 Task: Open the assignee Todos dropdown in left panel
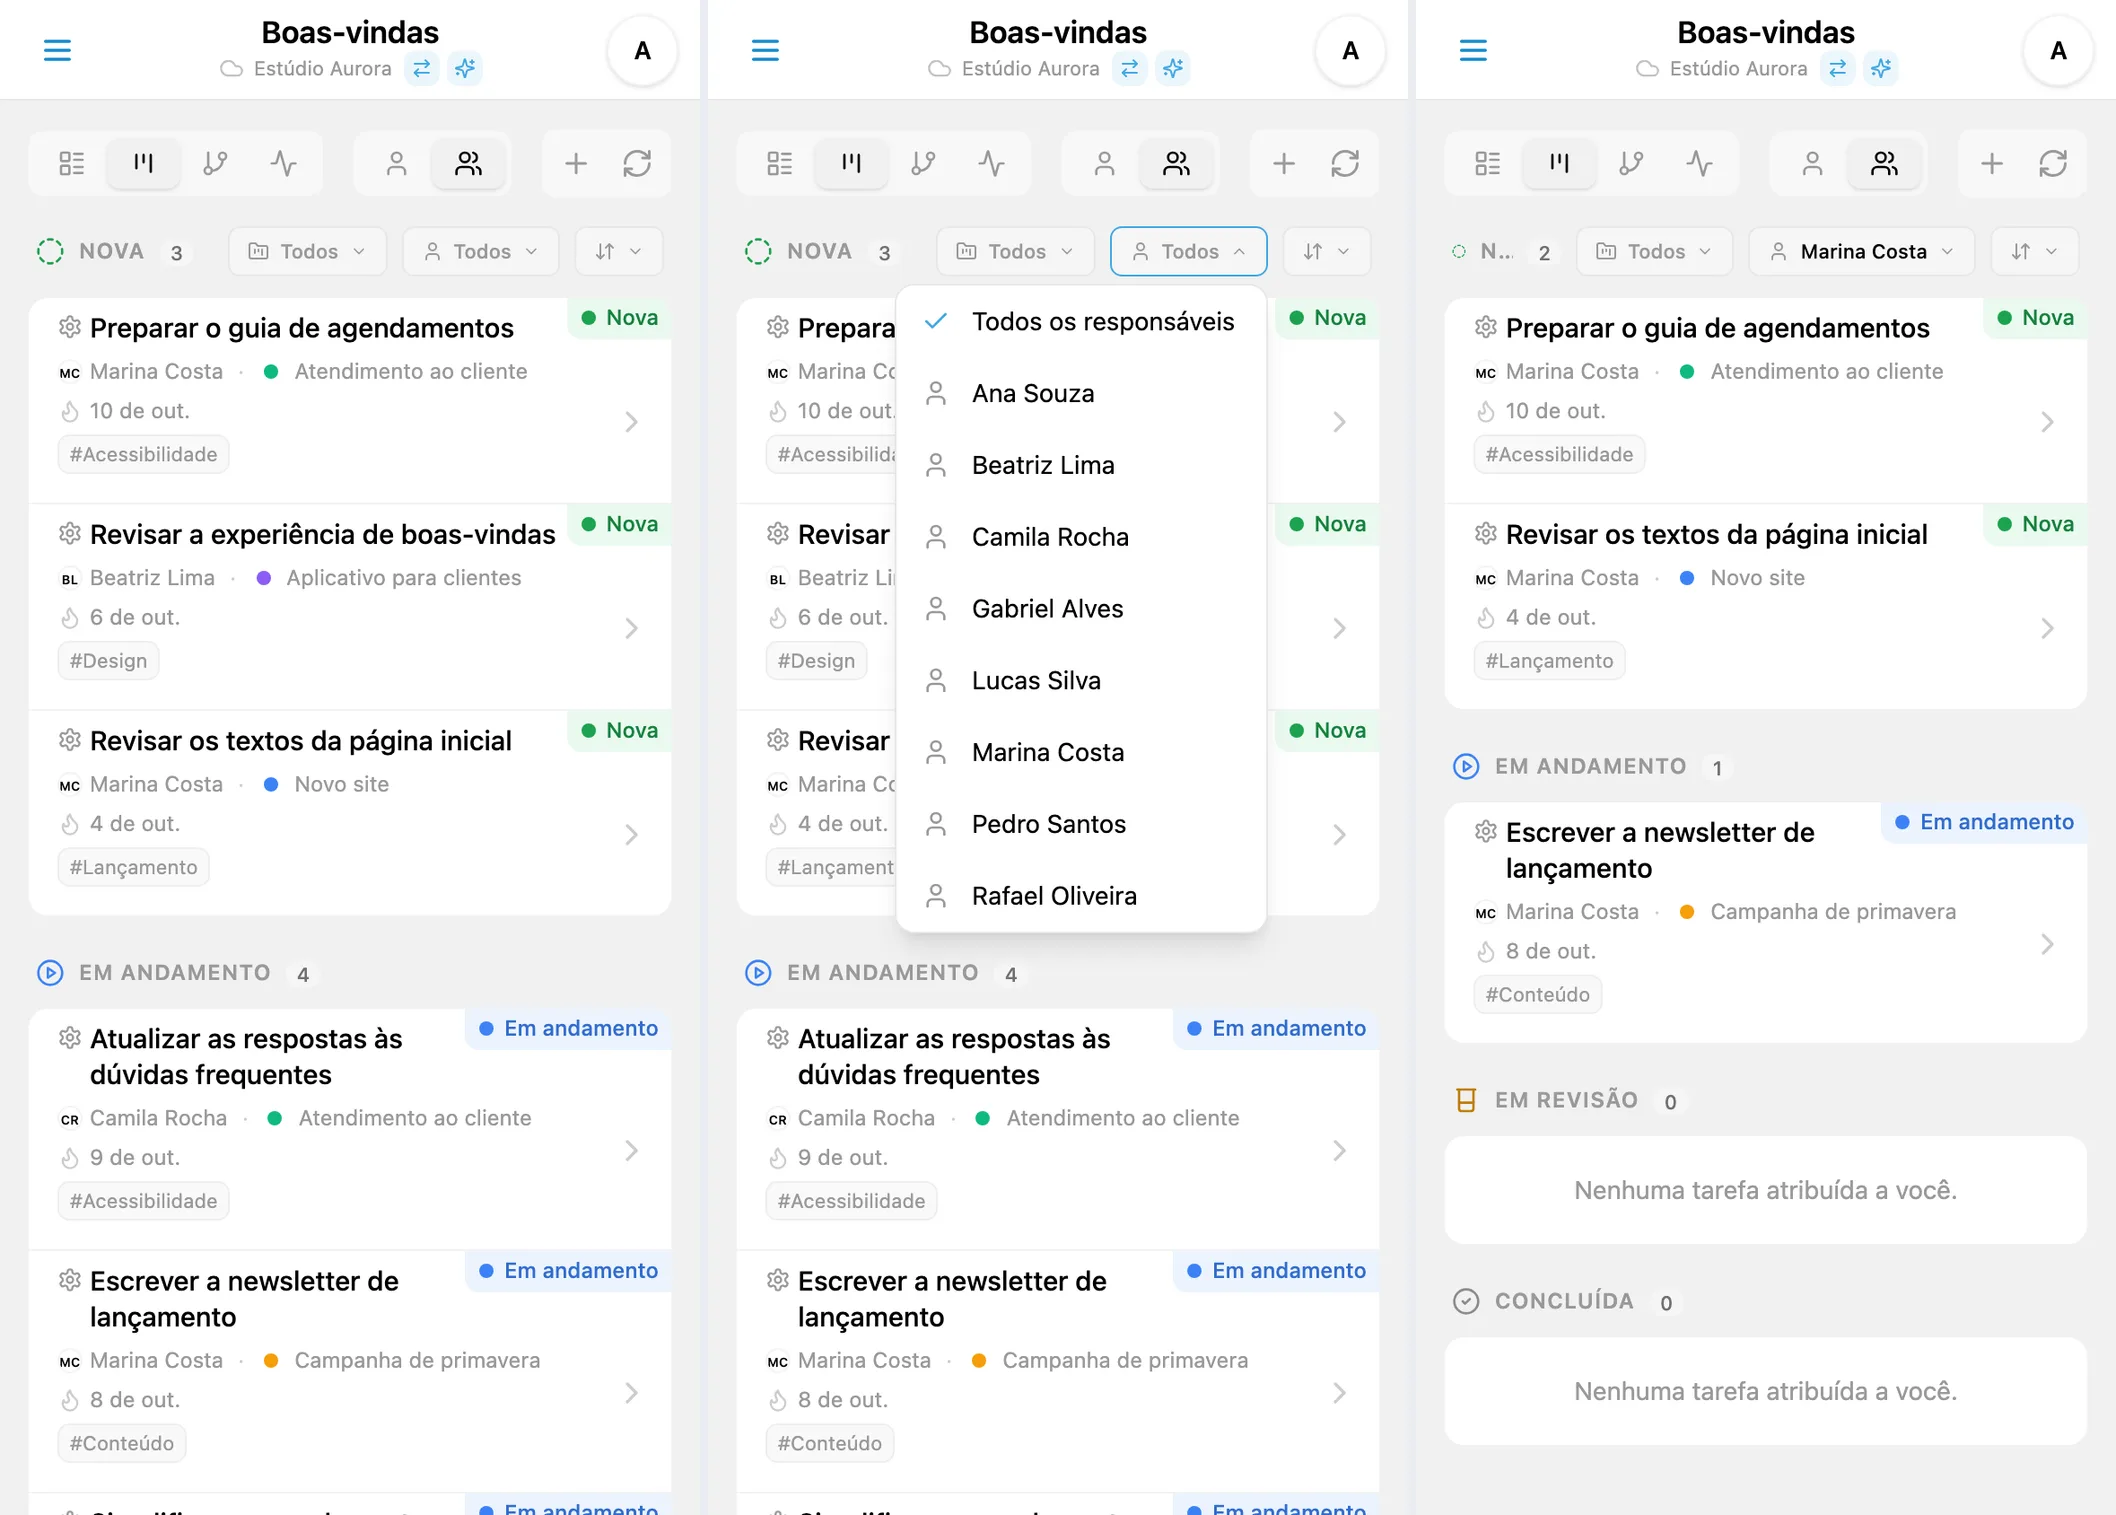[481, 251]
